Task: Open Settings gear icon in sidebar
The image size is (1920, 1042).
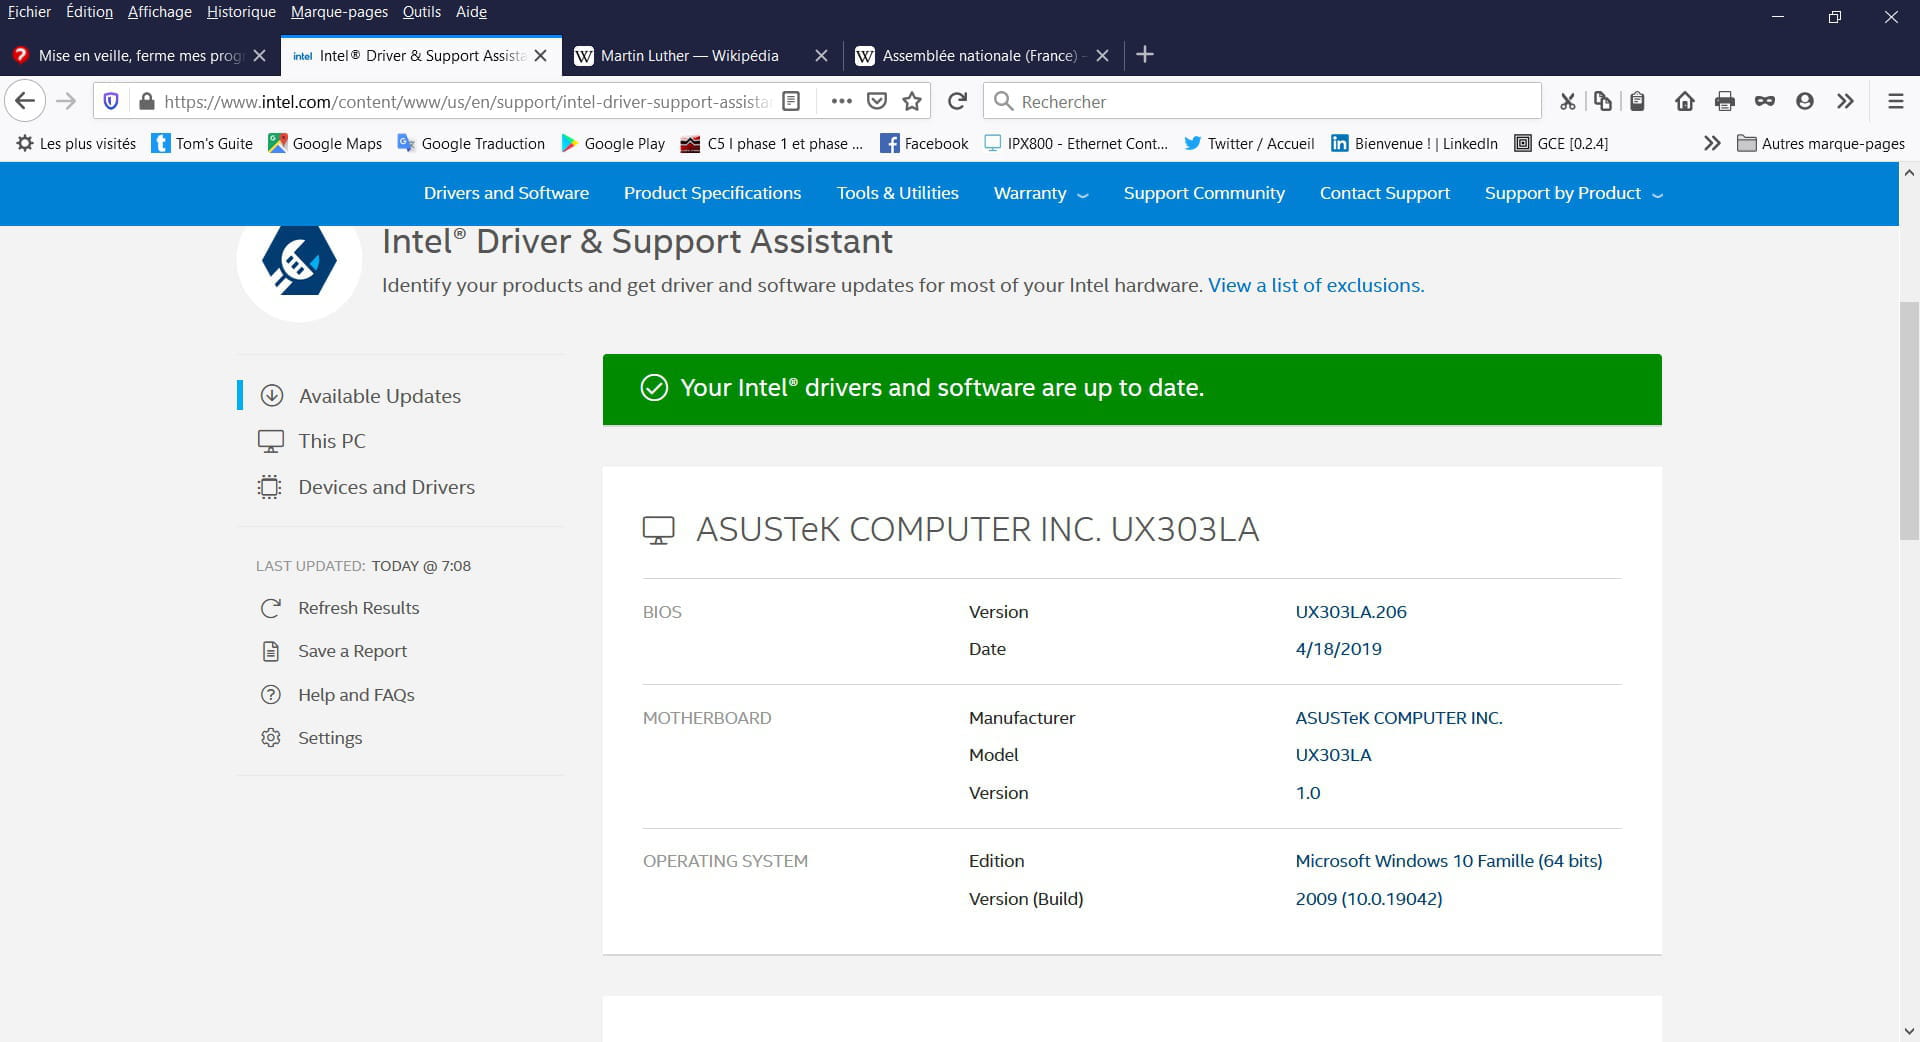Action: pyautogui.click(x=270, y=738)
